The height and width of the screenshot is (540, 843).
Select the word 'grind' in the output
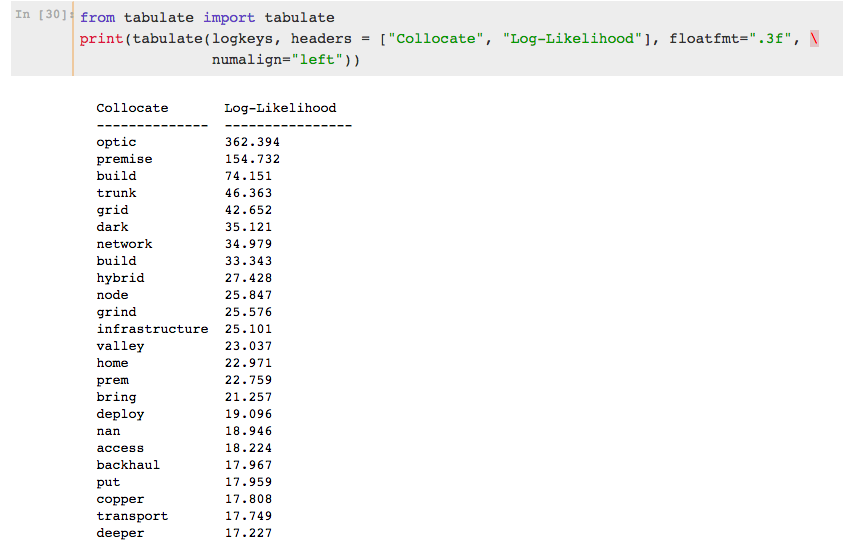116,312
